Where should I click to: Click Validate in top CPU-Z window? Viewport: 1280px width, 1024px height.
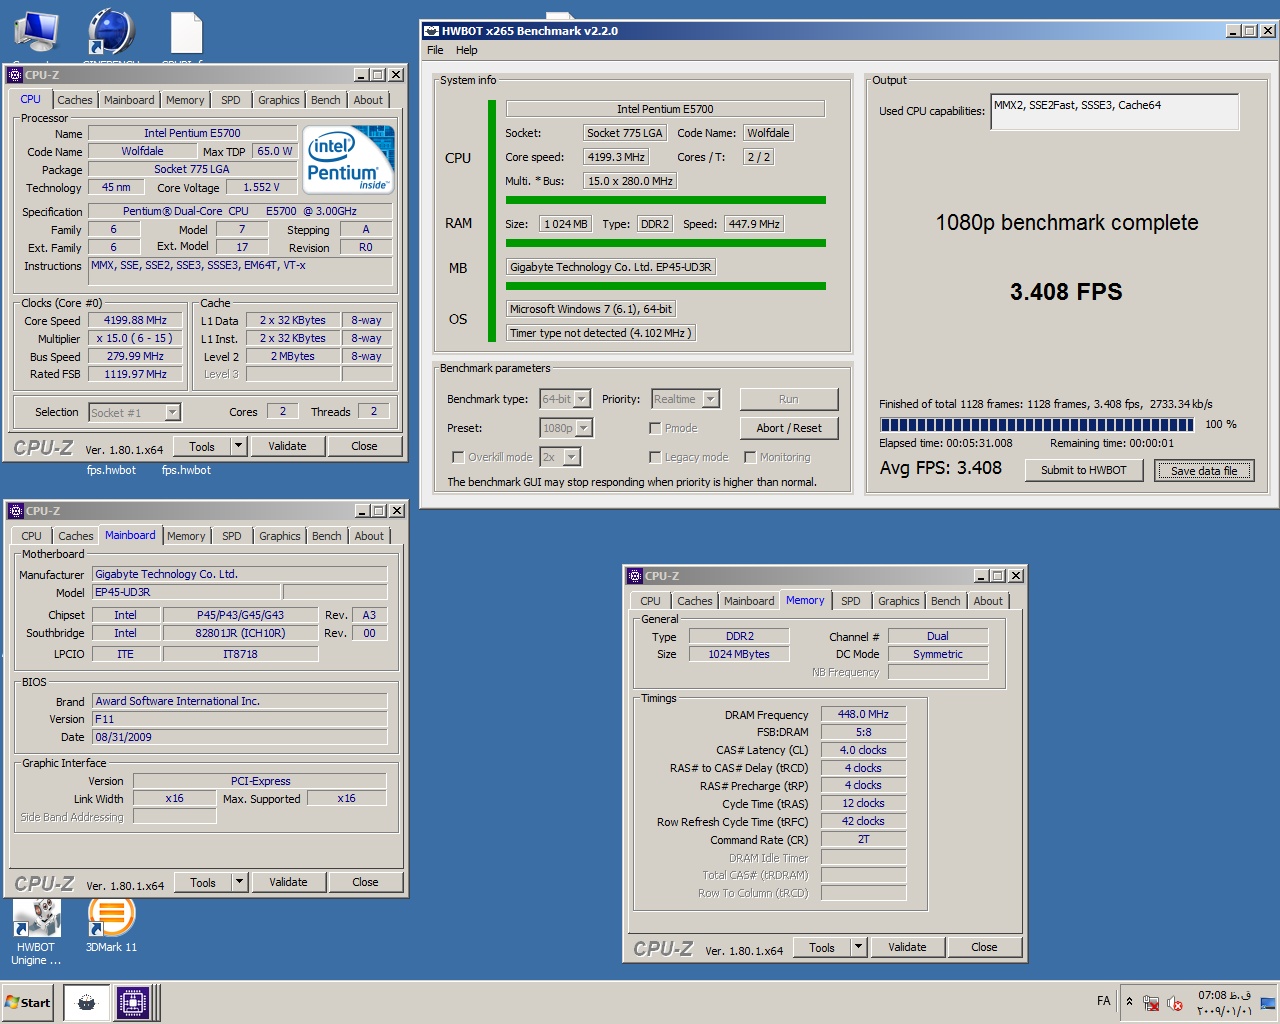[287, 446]
